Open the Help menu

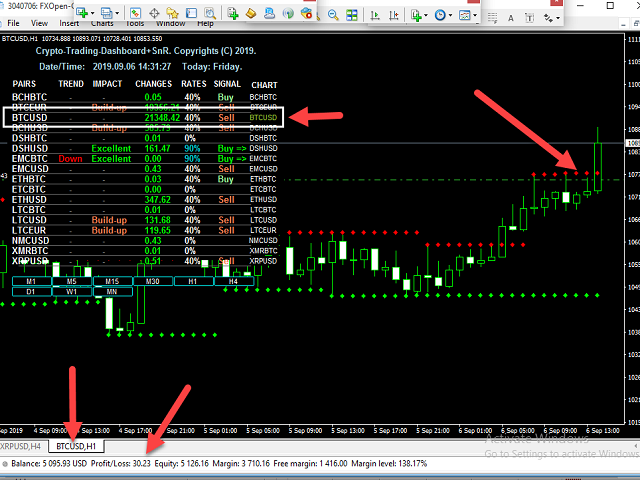[205, 23]
